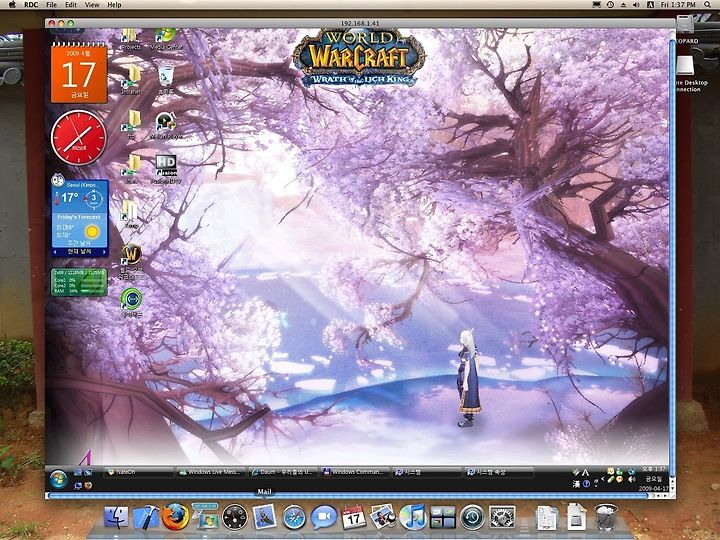Open Mail from the Dock
Screen dimensions: 720x540
[264, 517]
